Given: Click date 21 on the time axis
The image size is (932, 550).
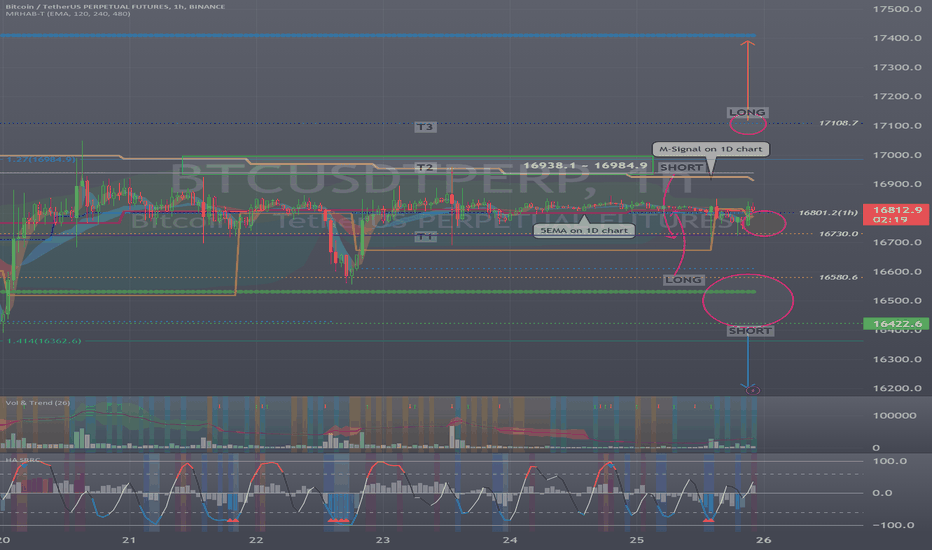Looking at the screenshot, I should (x=128, y=540).
